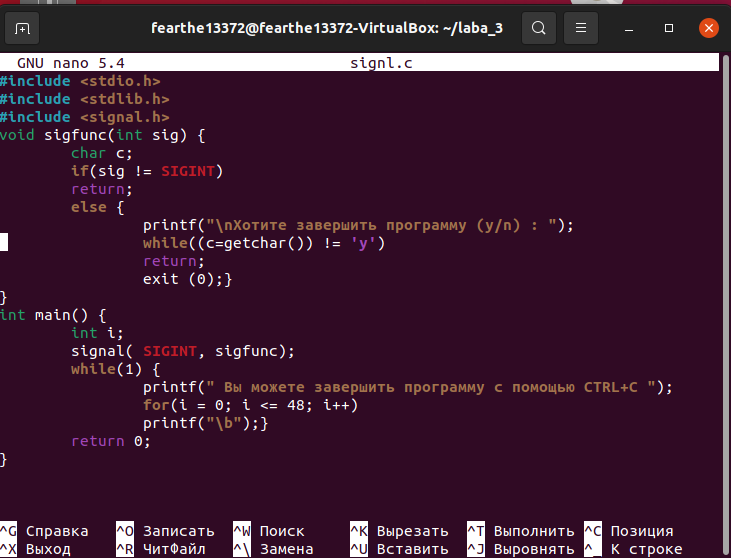
Task: Open the hamburger menu in title bar
Action: coord(580,28)
